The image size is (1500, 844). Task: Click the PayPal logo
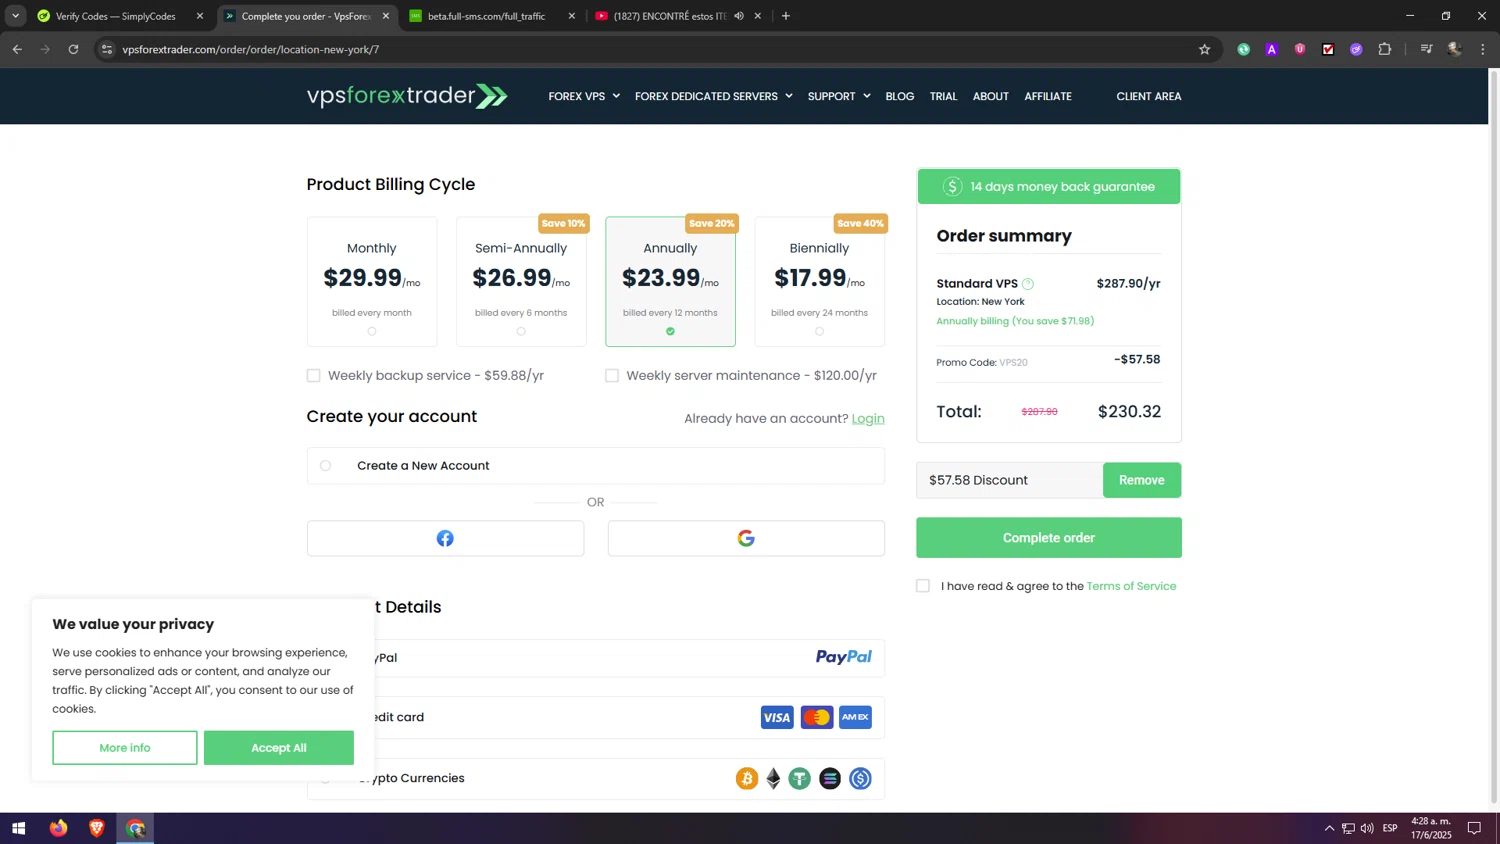(x=843, y=657)
